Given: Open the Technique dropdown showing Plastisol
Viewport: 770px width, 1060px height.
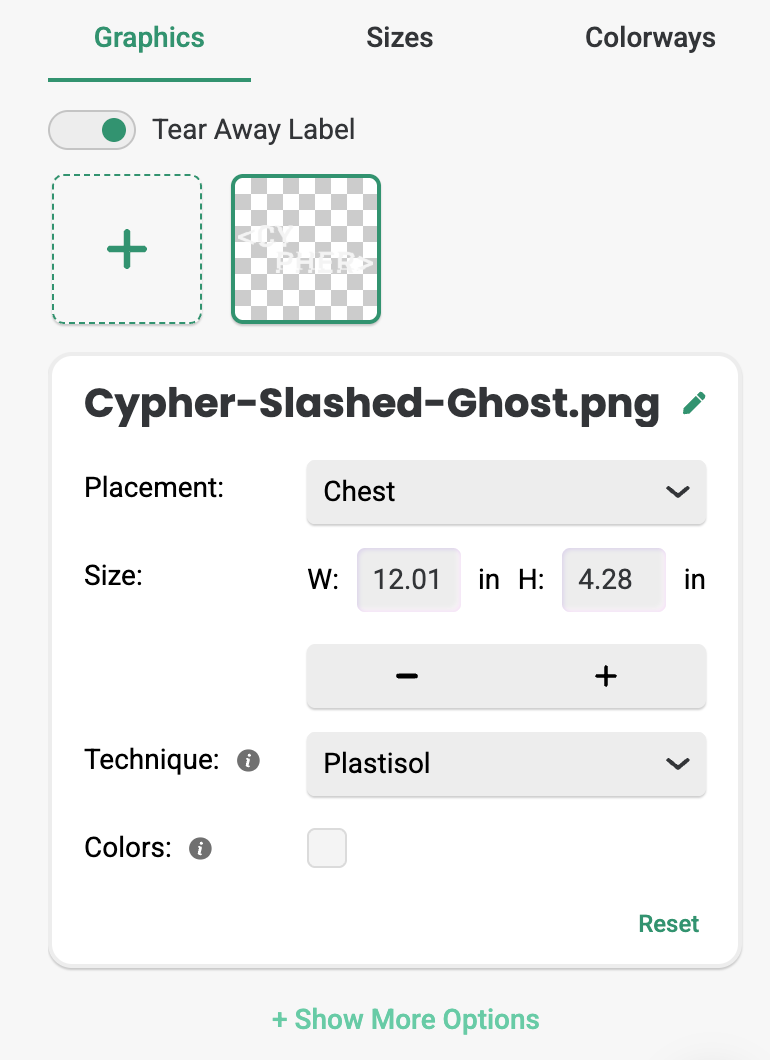Looking at the screenshot, I should click(506, 764).
